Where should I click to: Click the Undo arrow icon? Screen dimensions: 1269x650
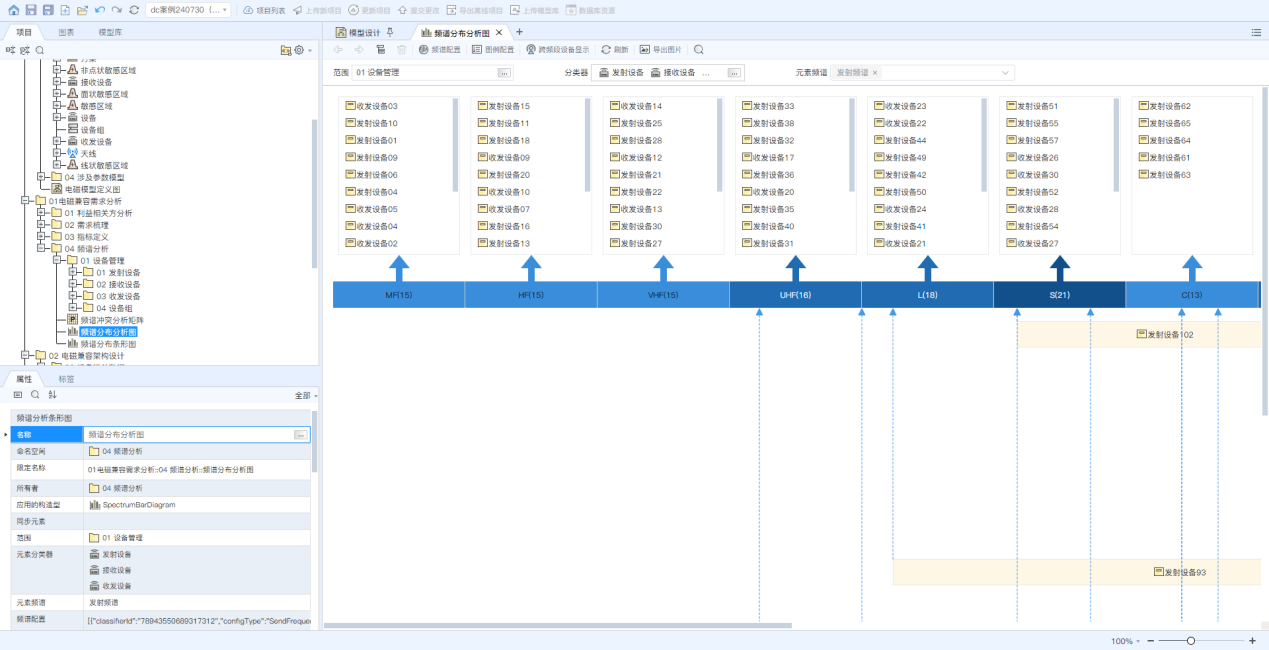99,9
